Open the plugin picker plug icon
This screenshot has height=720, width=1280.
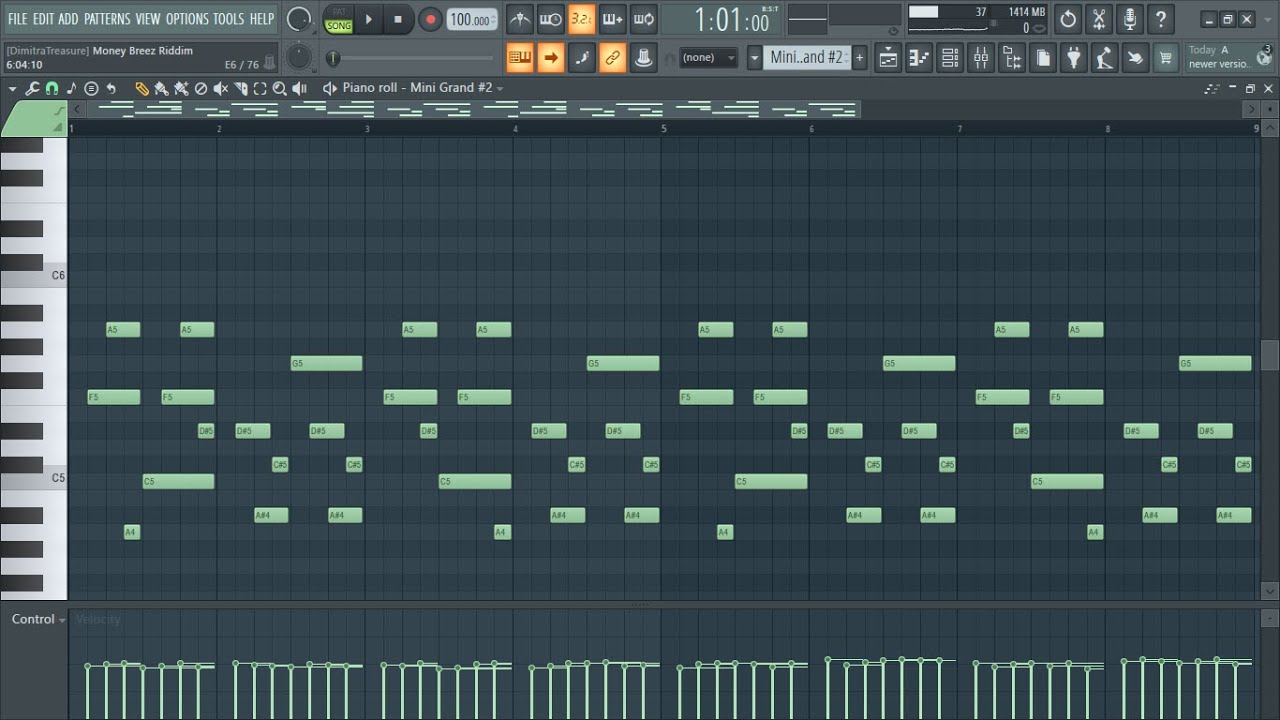tap(1073, 58)
